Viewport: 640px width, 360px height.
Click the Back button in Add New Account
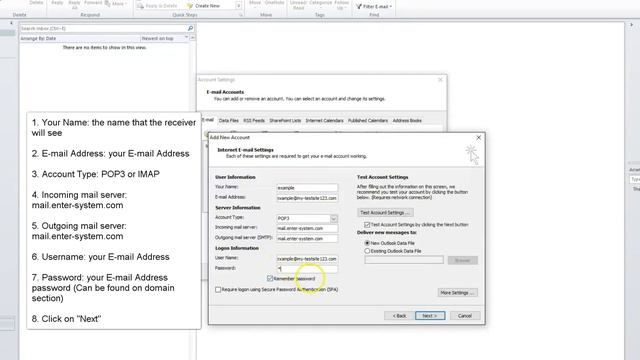[399, 316]
